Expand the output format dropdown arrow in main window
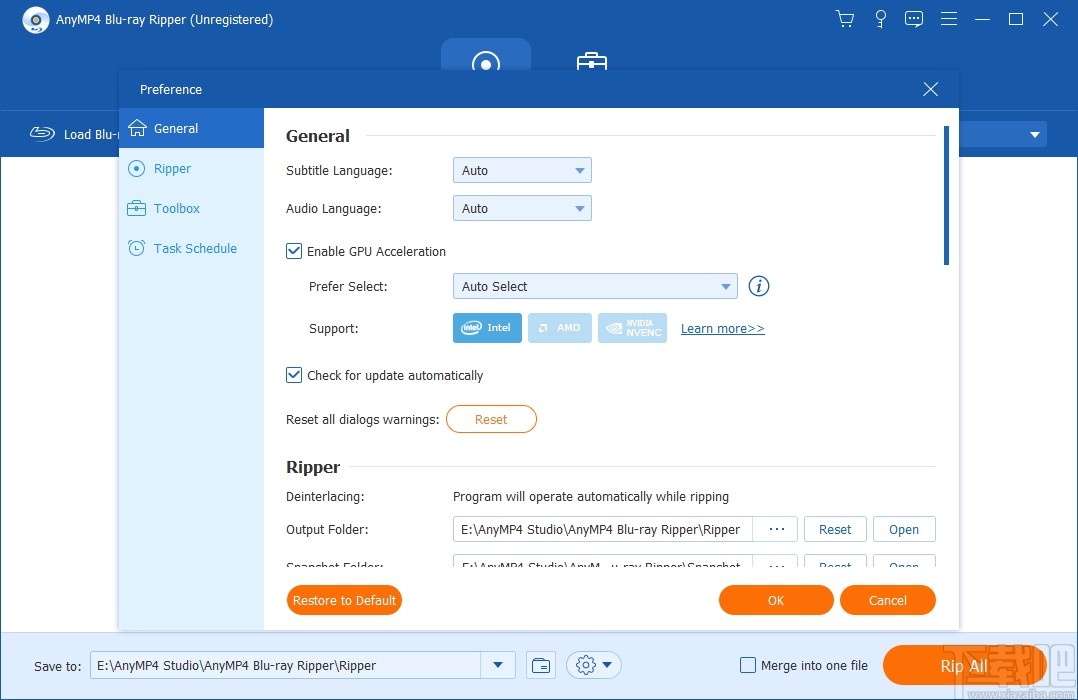The image size is (1078, 700). tap(1035, 135)
